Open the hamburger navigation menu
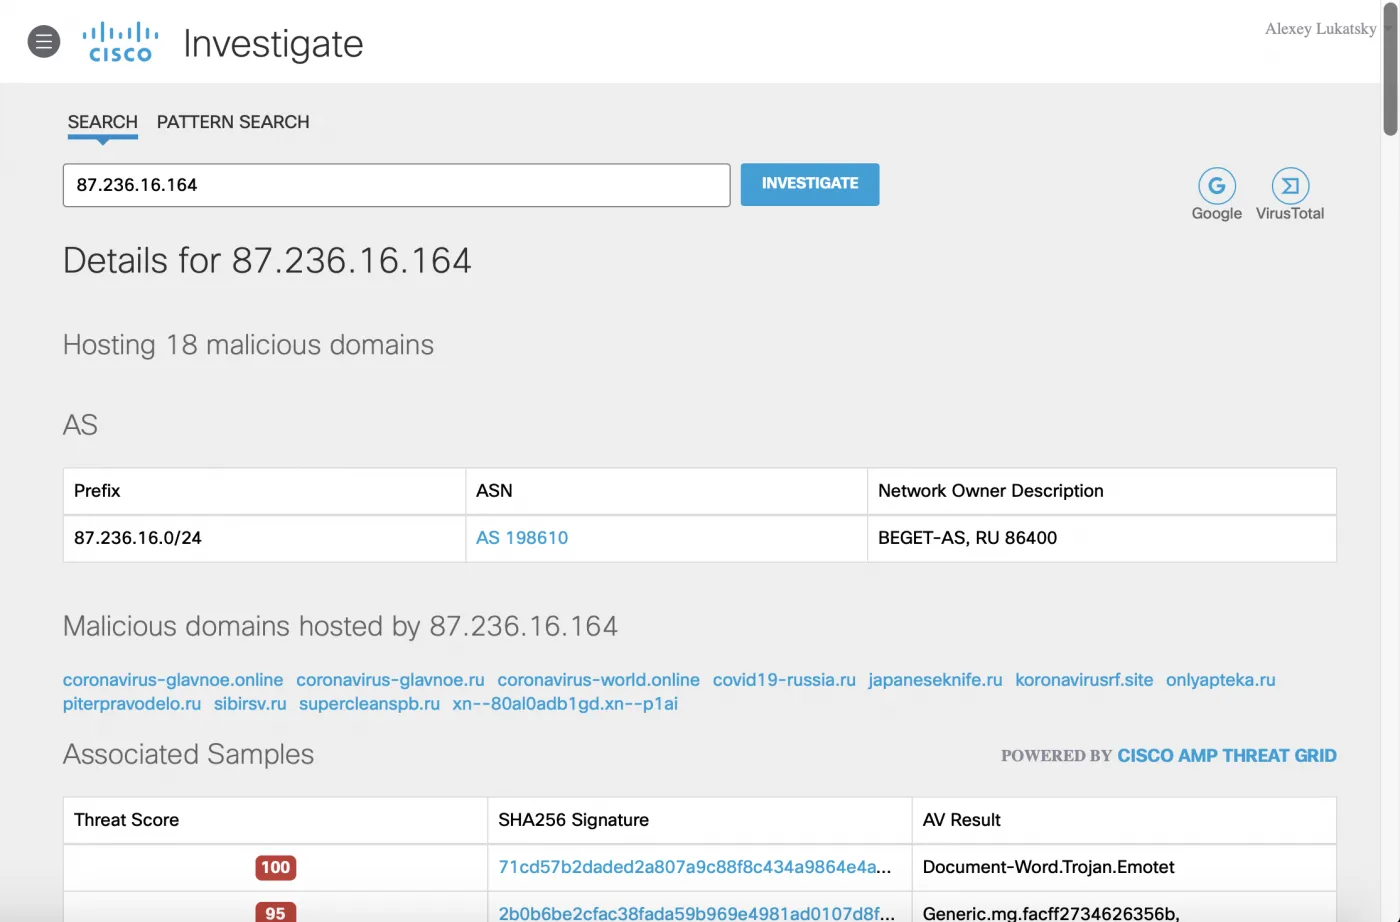 tap(43, 42)
